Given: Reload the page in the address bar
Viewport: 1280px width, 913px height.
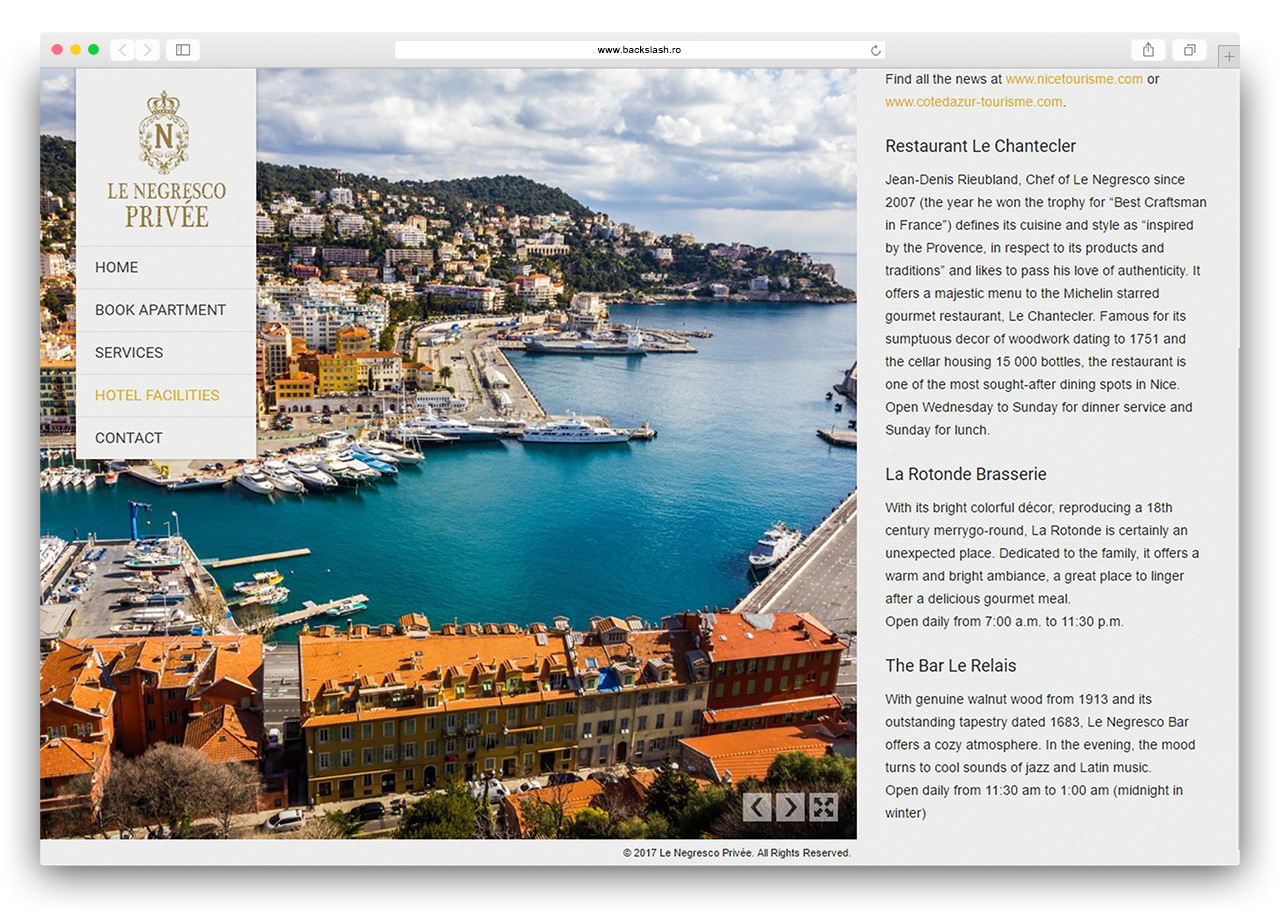Looking at the screenshot, I should (x=876, y=50).
